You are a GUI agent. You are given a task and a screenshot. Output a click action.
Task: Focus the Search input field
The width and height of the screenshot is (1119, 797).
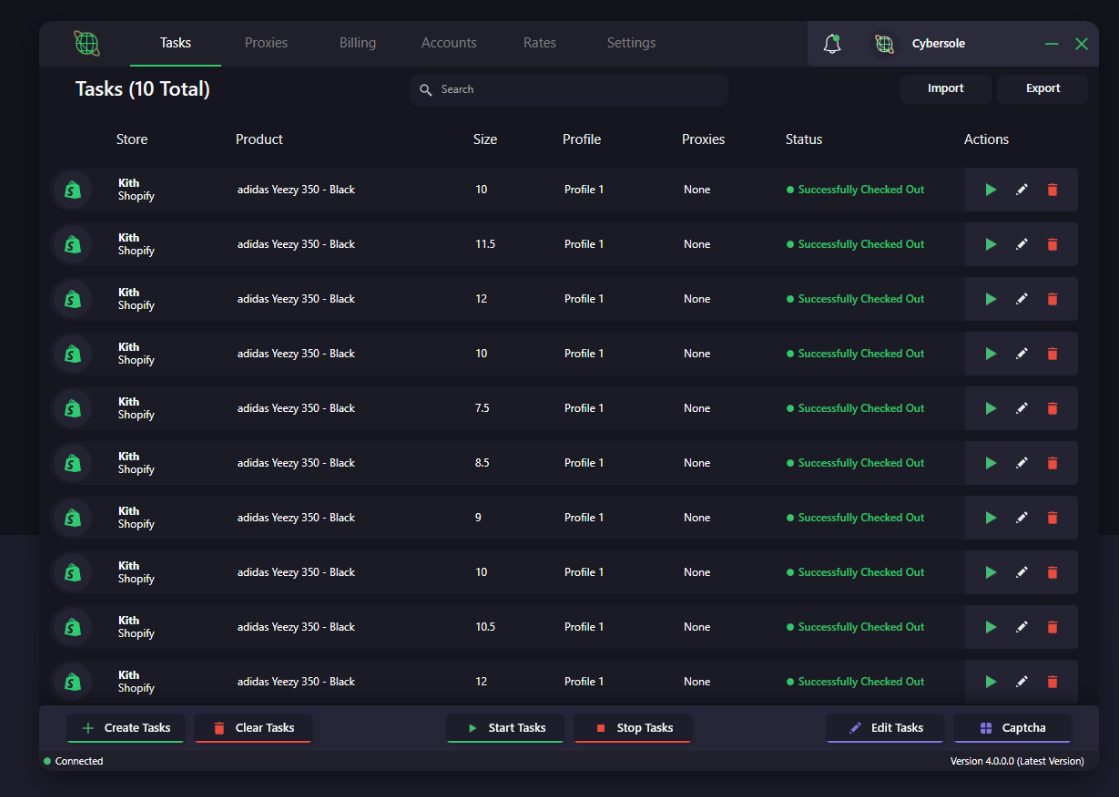coord(569,90)
